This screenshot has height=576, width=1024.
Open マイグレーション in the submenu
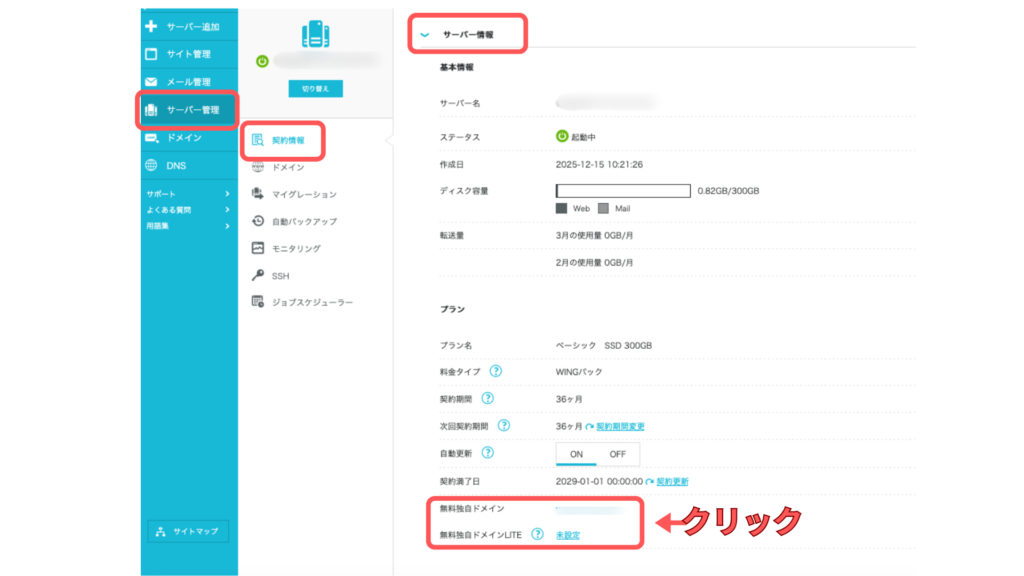point(304,194)
